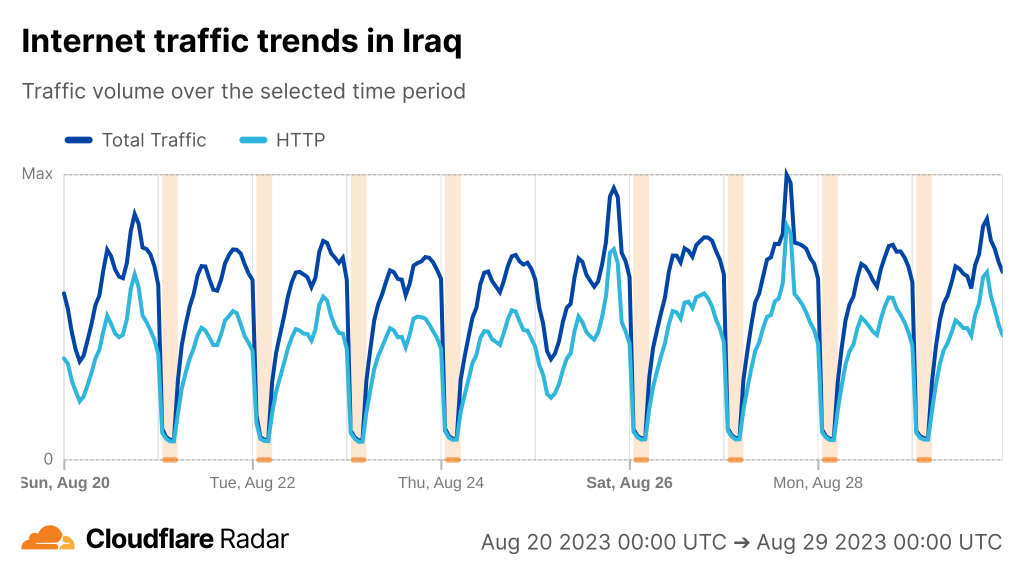Screen dimensions: 1024x576
Task: Click the last orange marker on the x-axis
Action: [x=924, y=459]
